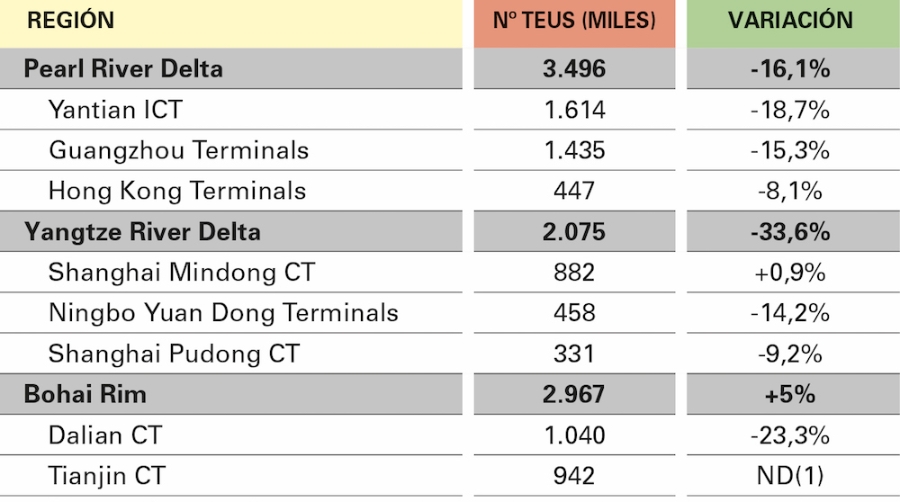Click the 3.496 TEUs value
900x502 pixels.
click(574, 69)
